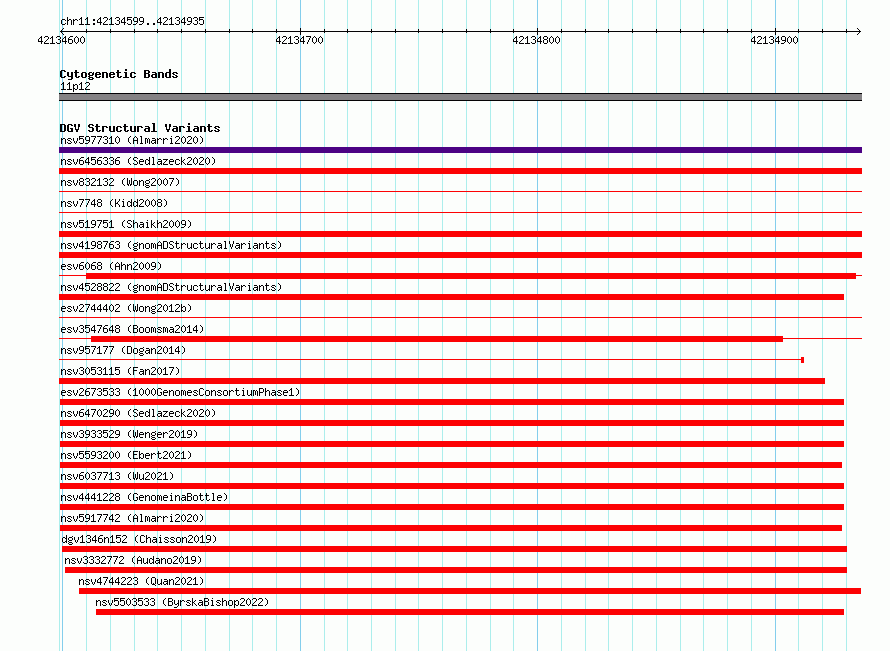Viewport: 890px width, 651px height.
Task: Click the nsv519751 (Shaikh2009) label
Action: tap(126, 224)
